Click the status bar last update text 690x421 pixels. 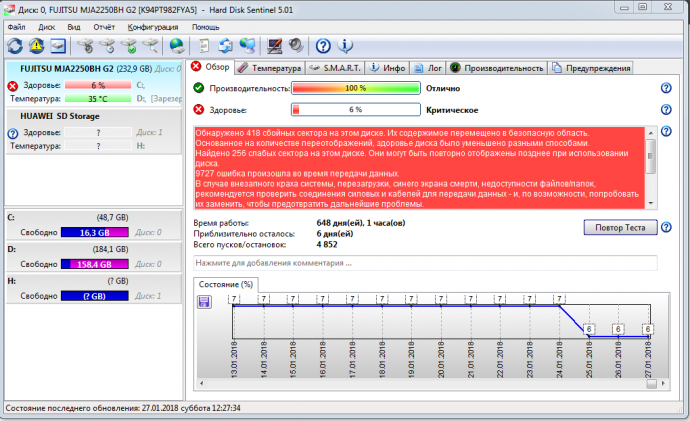click(x=123, y=408)
